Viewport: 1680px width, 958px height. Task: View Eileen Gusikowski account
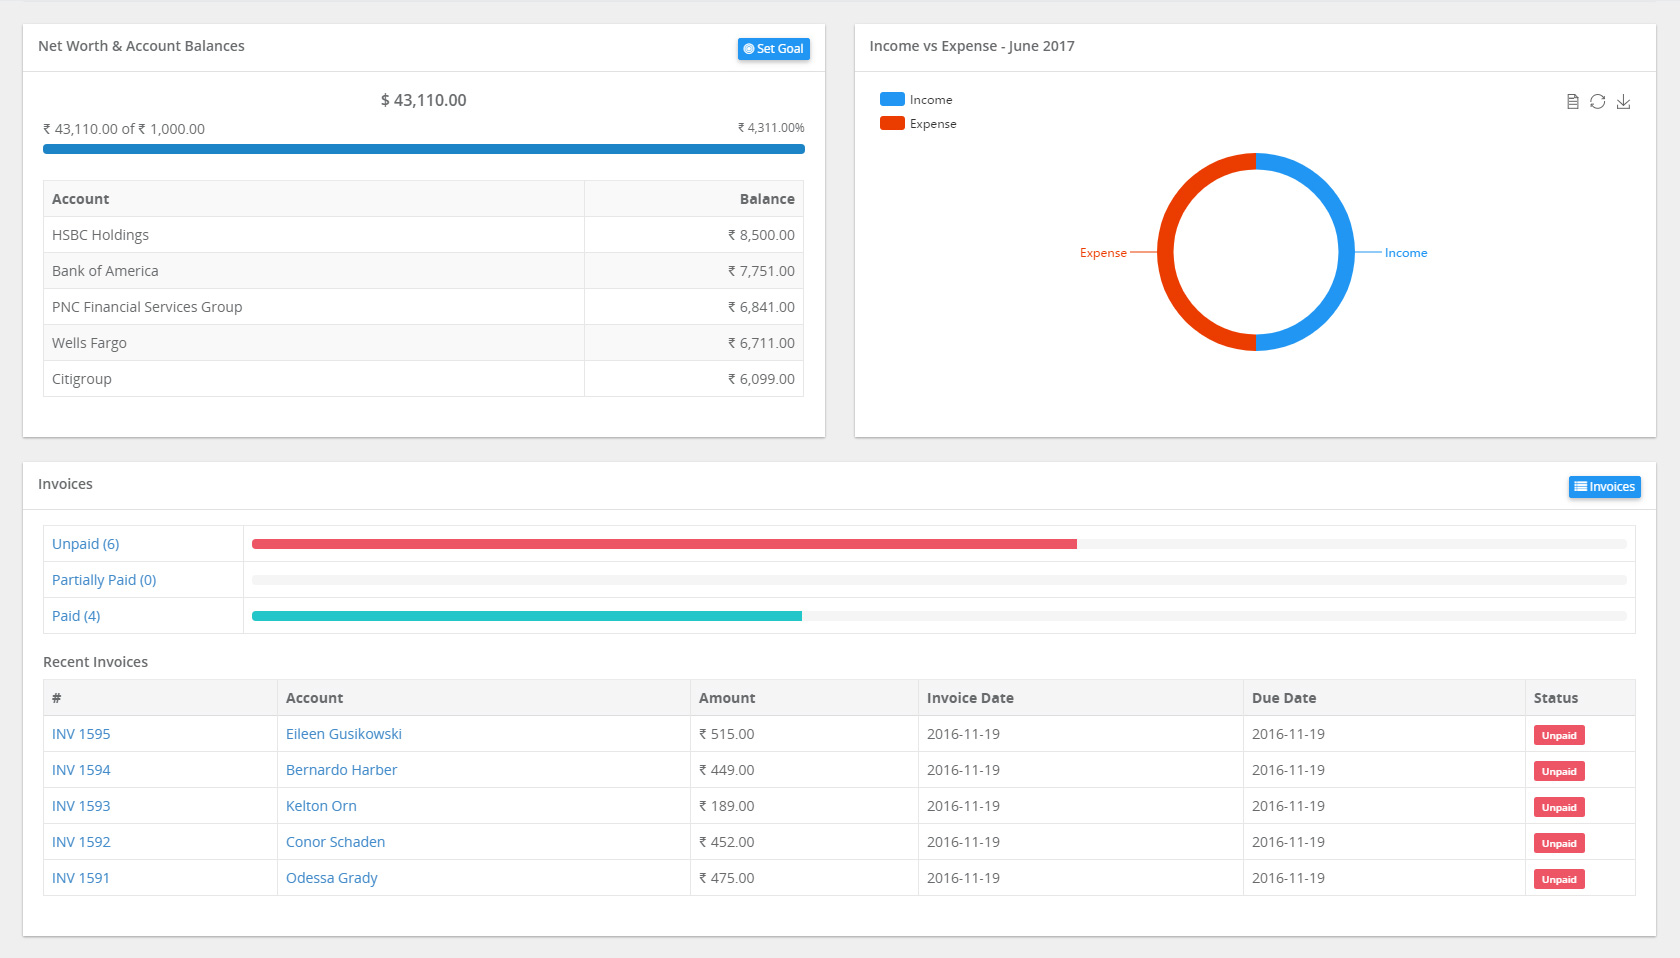343,734
